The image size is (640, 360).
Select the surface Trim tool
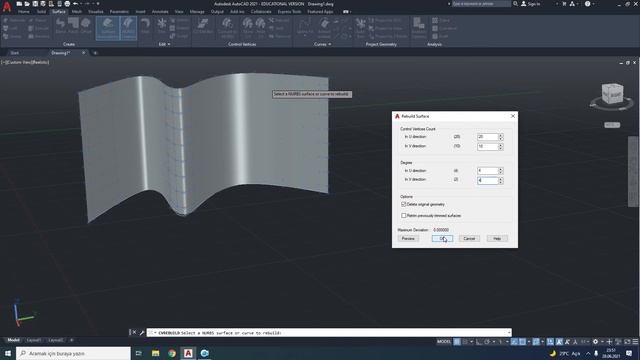click(x=162, y=26)
